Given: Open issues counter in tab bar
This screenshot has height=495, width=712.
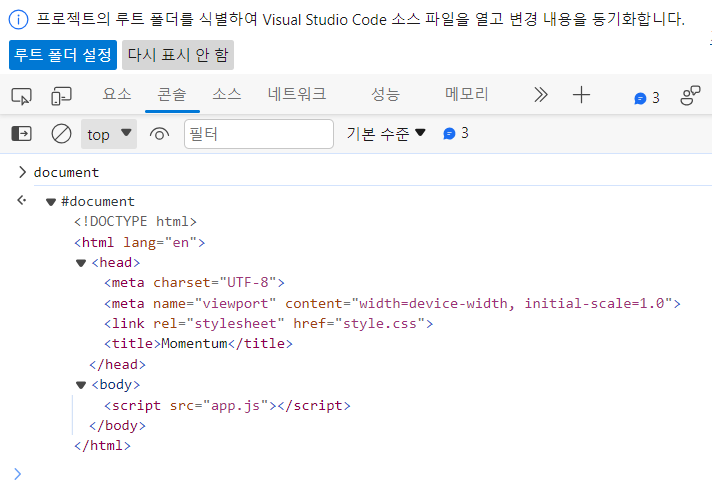Looking at the screenshot, I should (647, 98).
